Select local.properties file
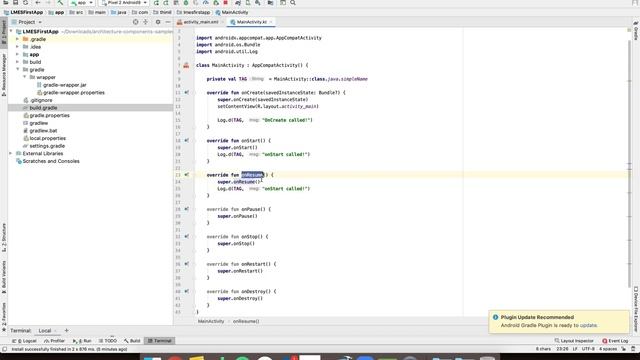The height and width of the screenshot is (360, 640). tap(44, 138)
